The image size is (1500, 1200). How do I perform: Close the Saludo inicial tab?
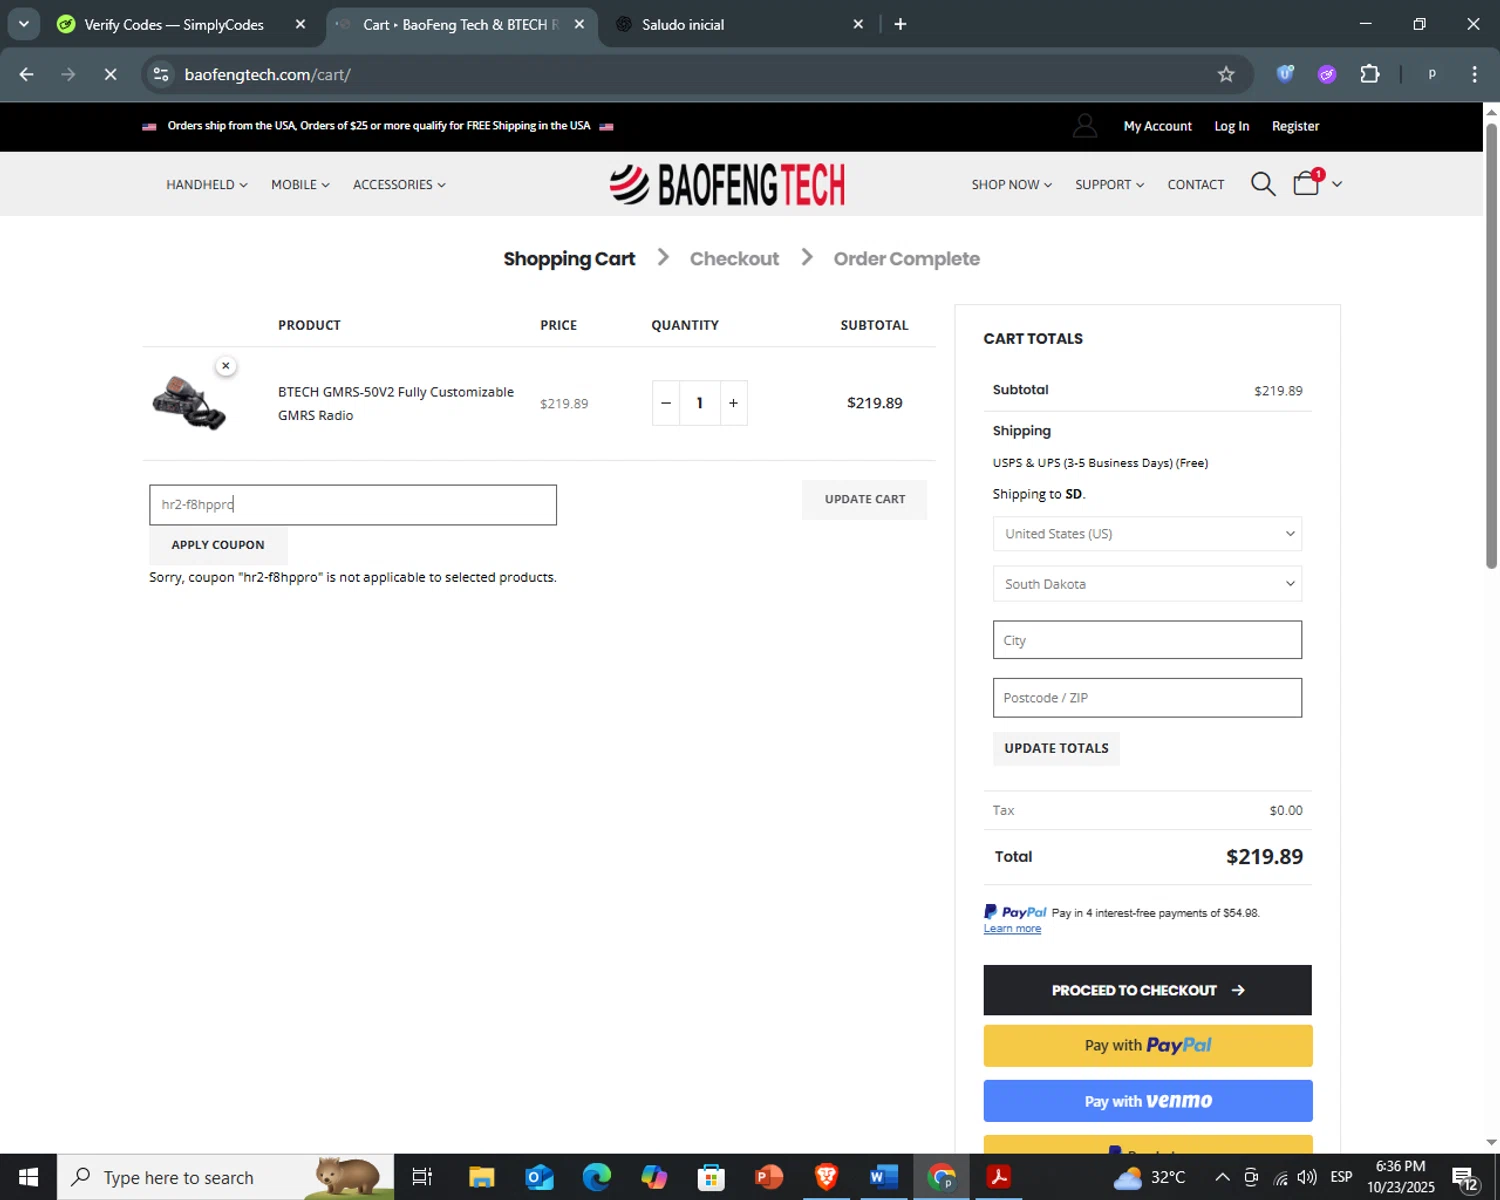click(x=858, y=24)
